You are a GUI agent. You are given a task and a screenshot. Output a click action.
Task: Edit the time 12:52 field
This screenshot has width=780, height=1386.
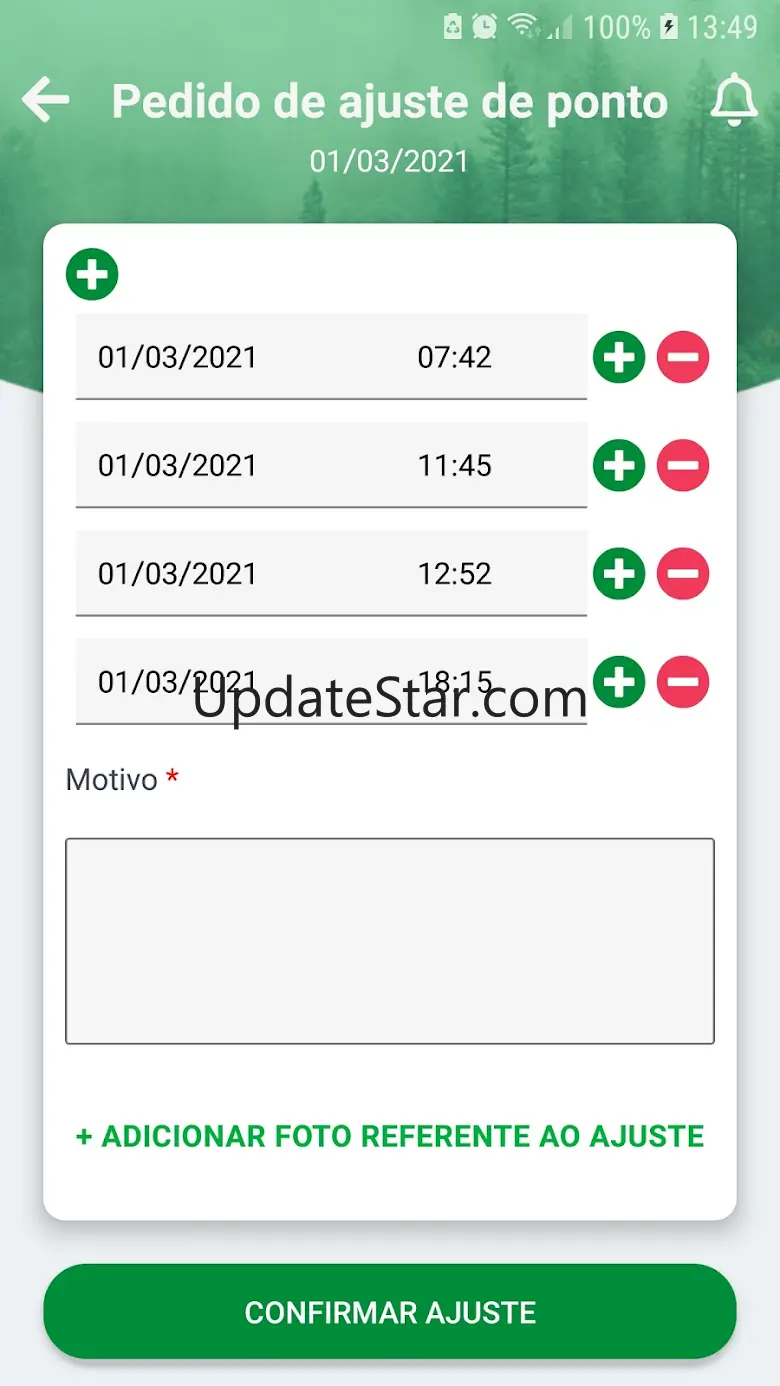[455, 573]
